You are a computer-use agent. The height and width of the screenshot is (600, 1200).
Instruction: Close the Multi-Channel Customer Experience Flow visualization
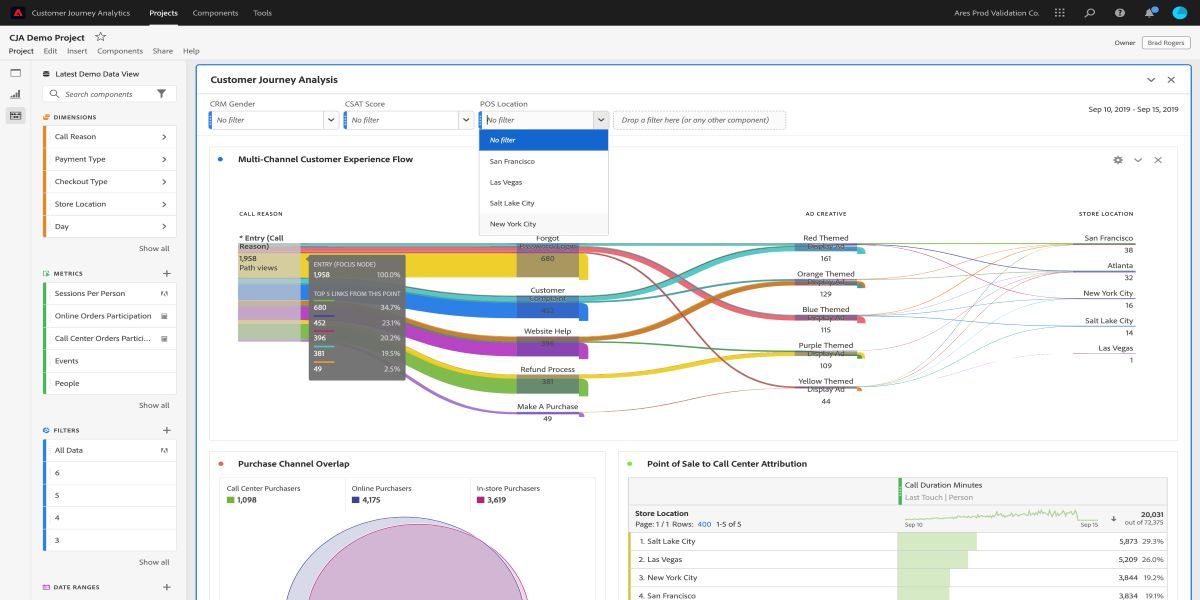[1158, 160]
